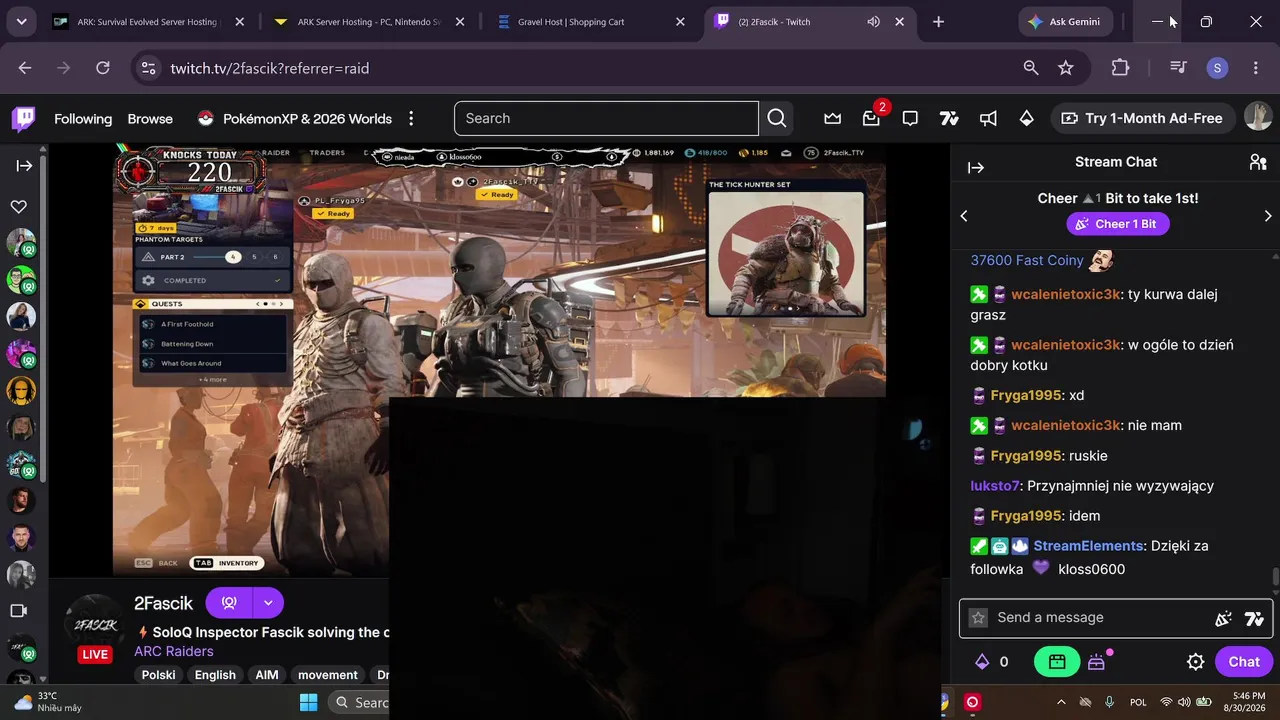The image size is (1280, 720).
Task: Go to the Twitch home logo
Action: pos(24,119)
